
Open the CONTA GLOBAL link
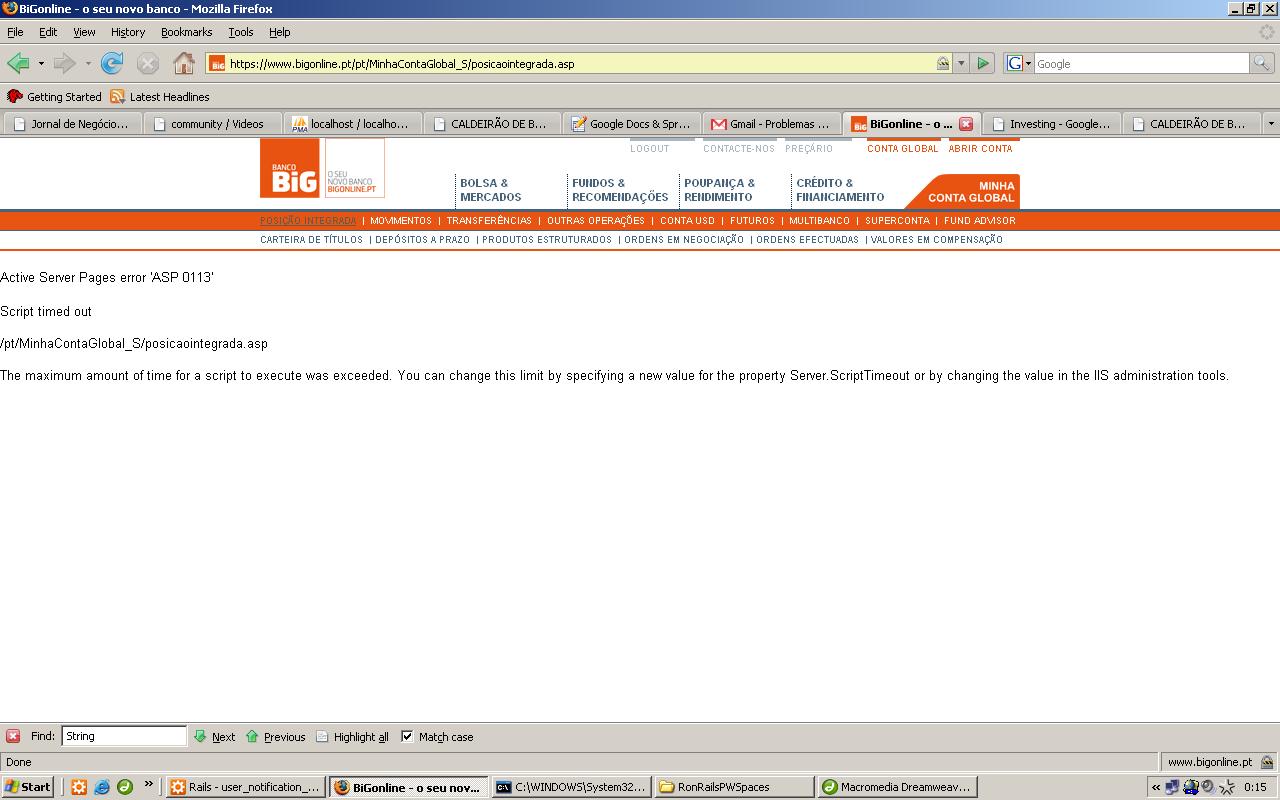point(903,149)
